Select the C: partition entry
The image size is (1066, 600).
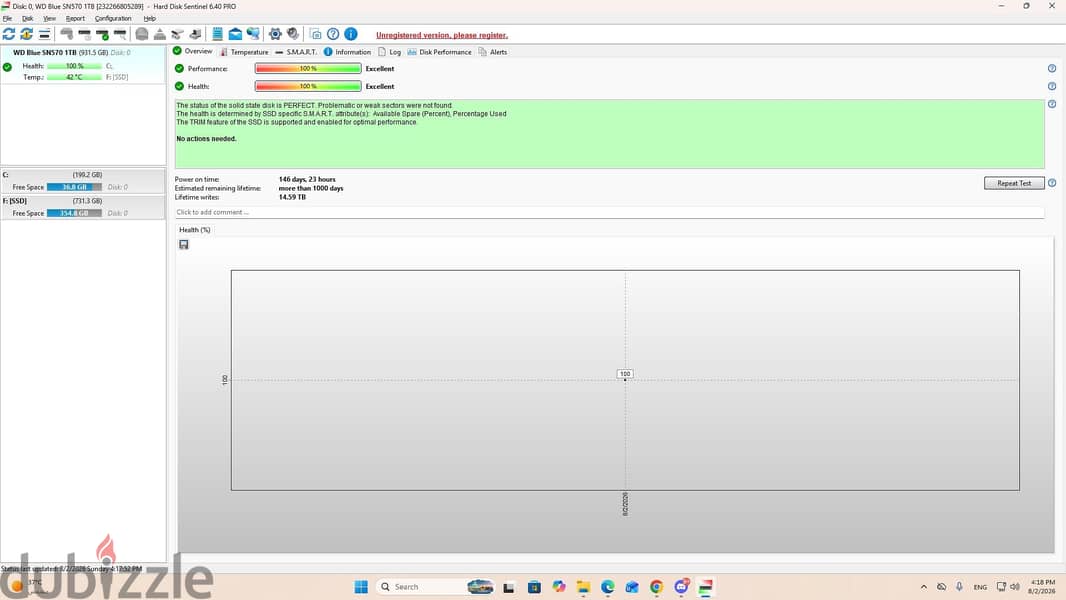point(82,181)
